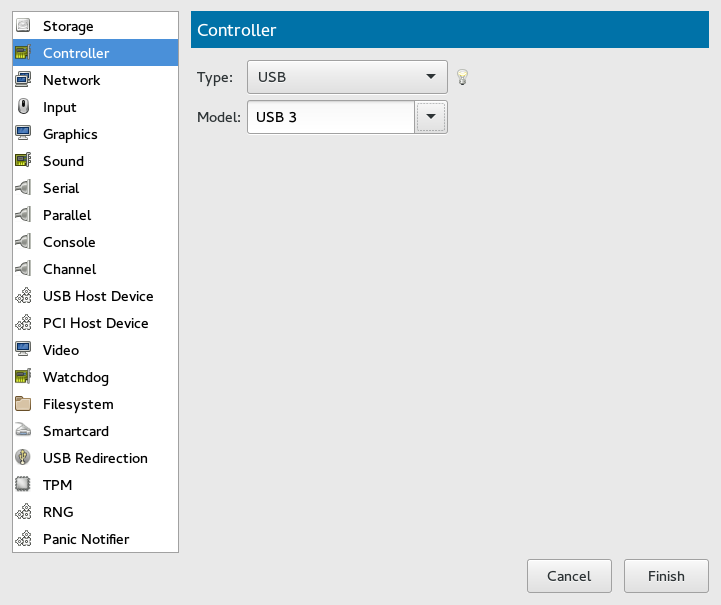Click the Network adapter icon
The height and width of the screenshot is (605, 721).
coord(24,80)
